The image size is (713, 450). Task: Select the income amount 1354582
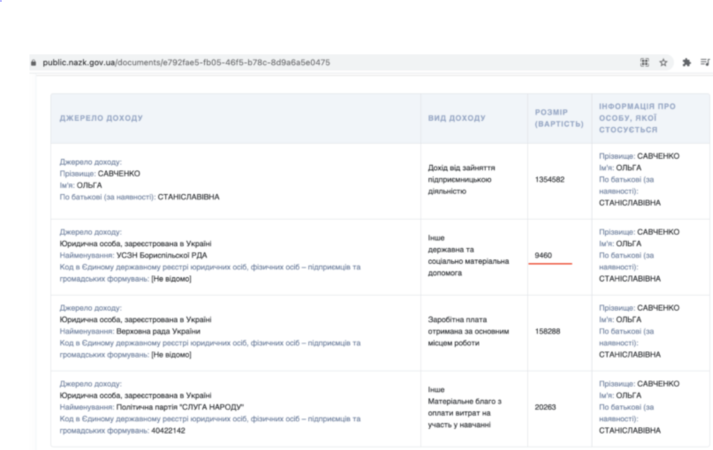pyautogui.click(x=550, y=180)
